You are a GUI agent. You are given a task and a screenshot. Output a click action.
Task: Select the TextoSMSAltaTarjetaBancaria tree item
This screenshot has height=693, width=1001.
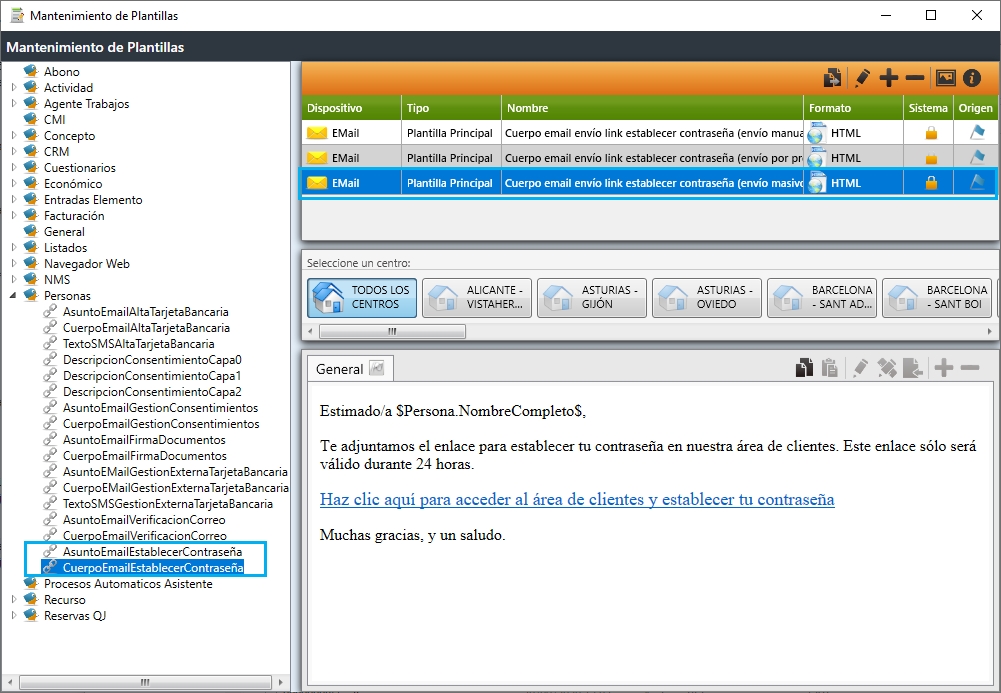click(139, 343)
